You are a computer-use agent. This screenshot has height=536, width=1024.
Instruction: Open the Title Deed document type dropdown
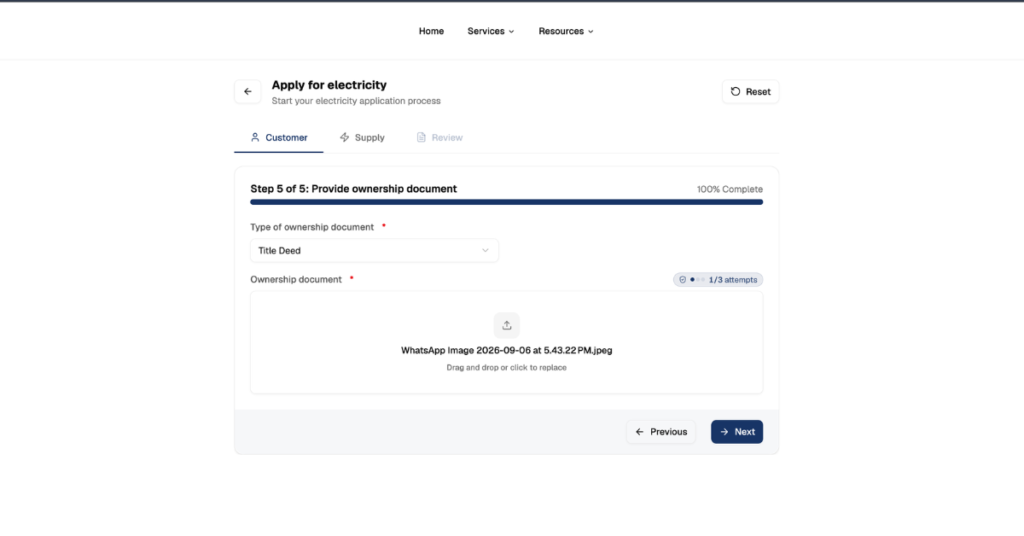coord(374,251)
